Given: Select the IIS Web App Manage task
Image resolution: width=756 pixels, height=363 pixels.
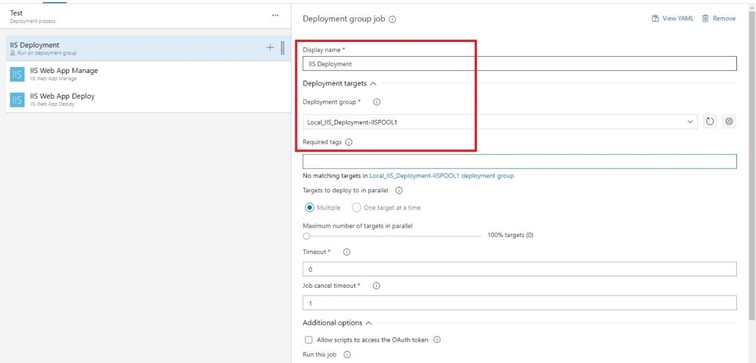Looking at the screenshot, I should pyautogui.click(x=148, y=74).
